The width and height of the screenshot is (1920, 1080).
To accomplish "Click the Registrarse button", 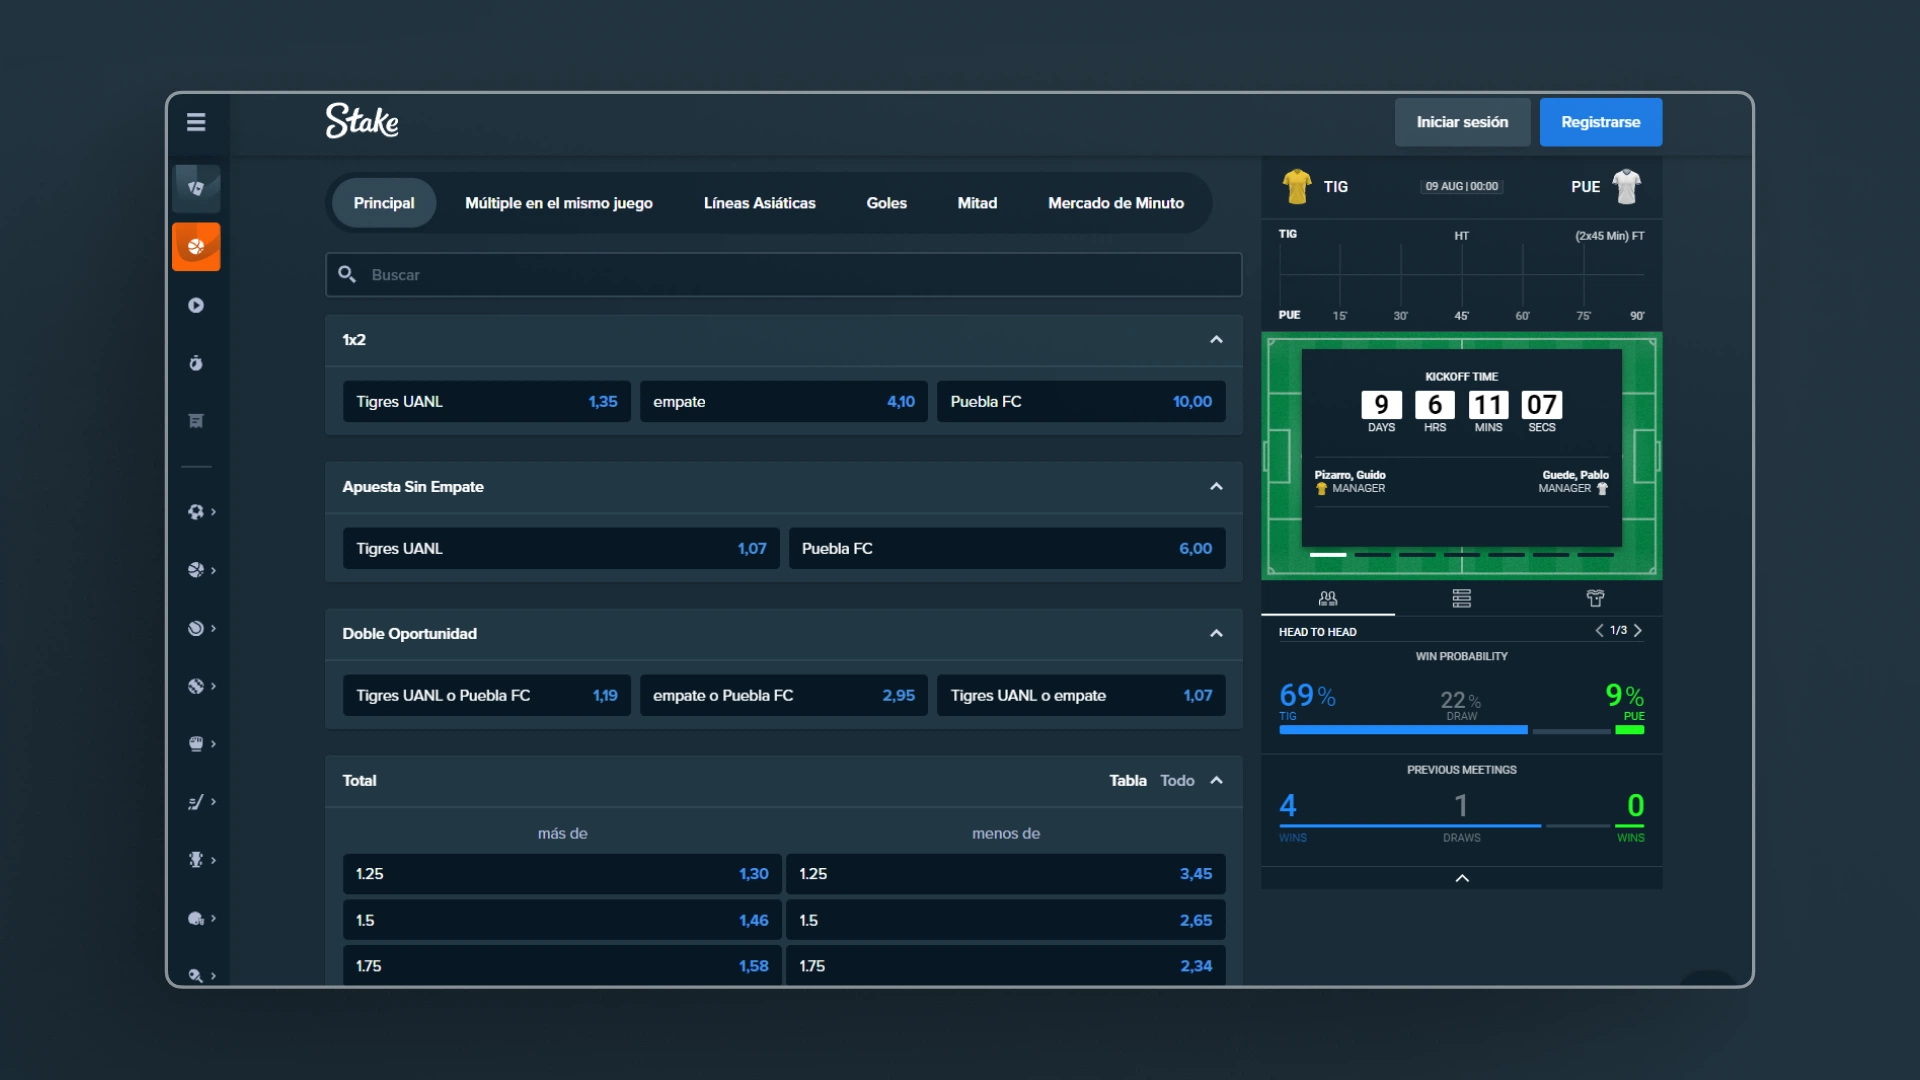I will [1601, 122].
